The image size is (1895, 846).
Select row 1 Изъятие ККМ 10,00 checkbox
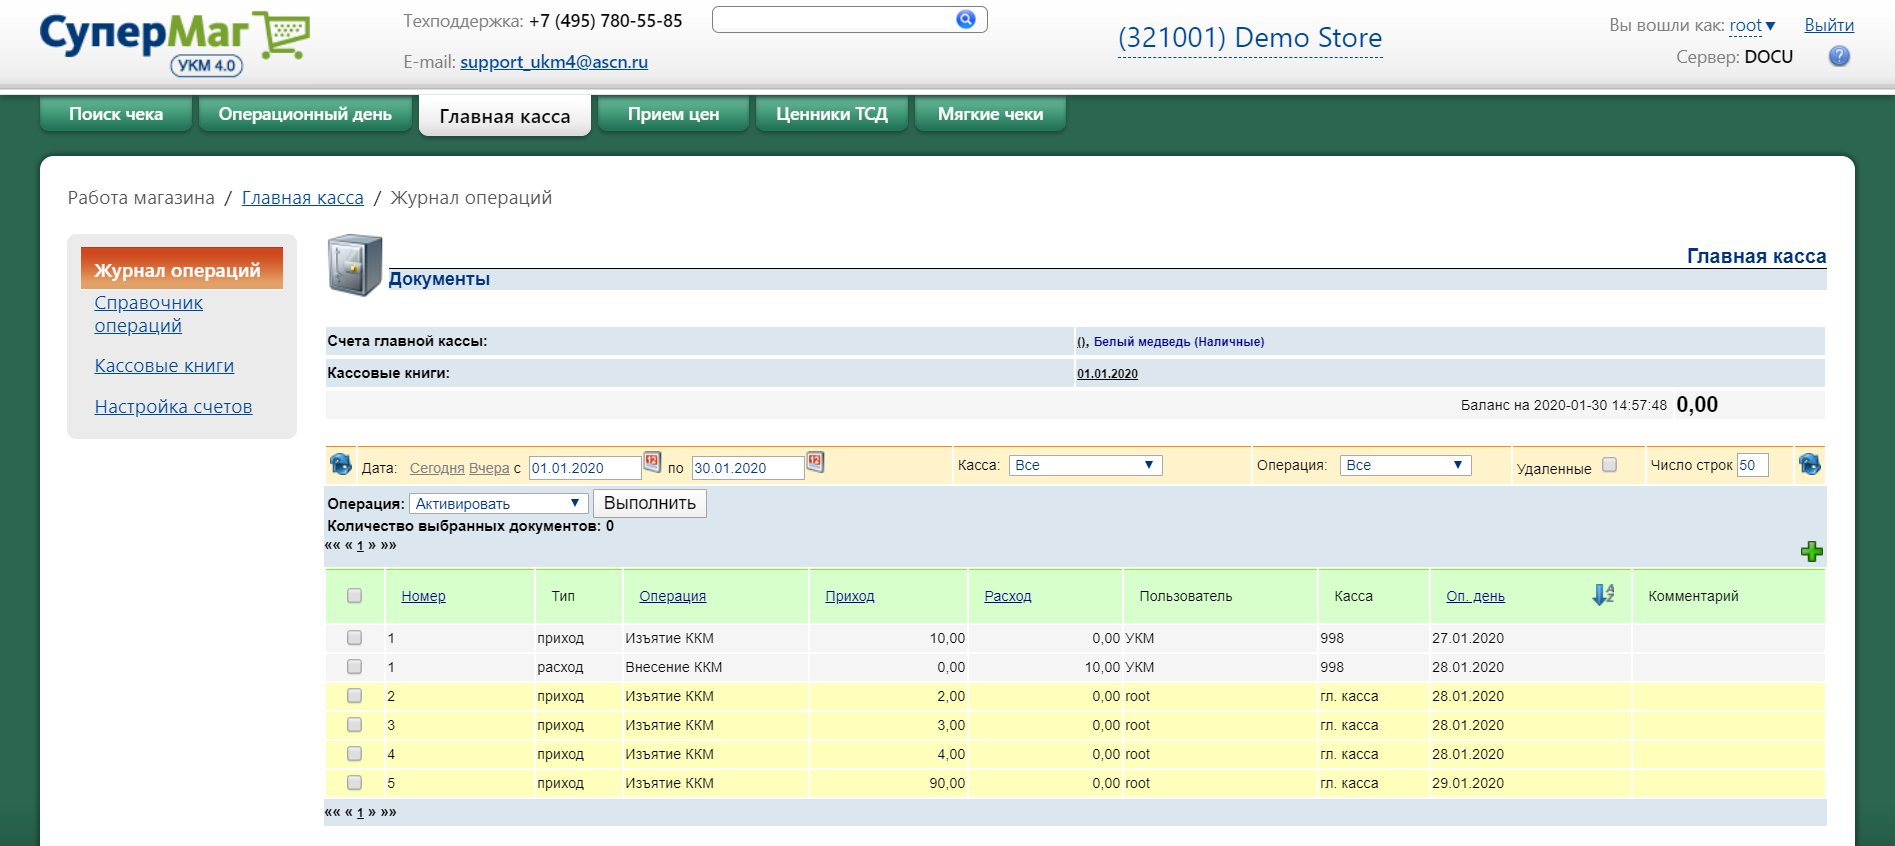click(x=354, y=637)
